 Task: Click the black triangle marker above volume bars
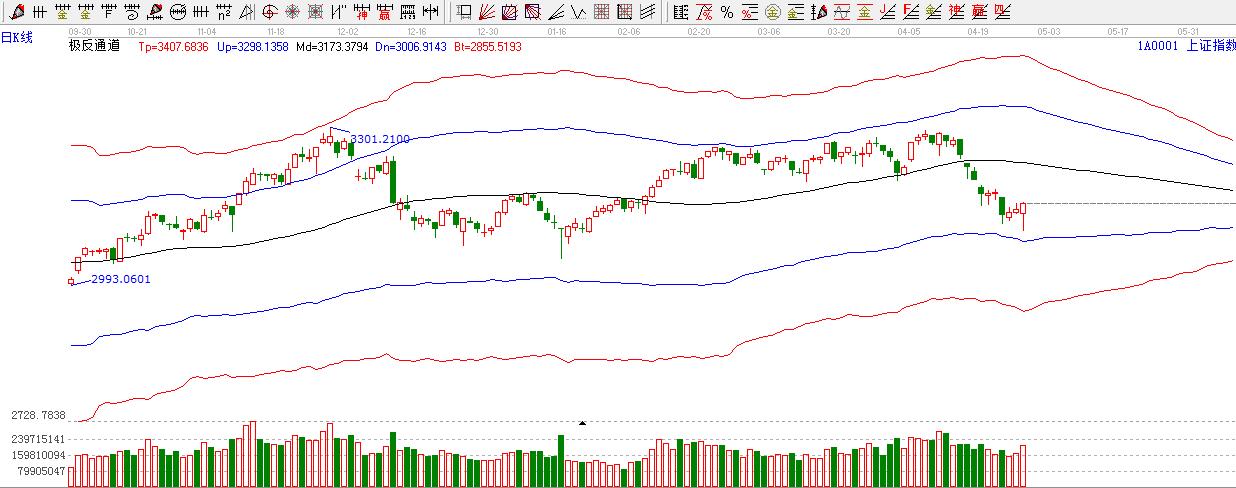coord(583,424)
